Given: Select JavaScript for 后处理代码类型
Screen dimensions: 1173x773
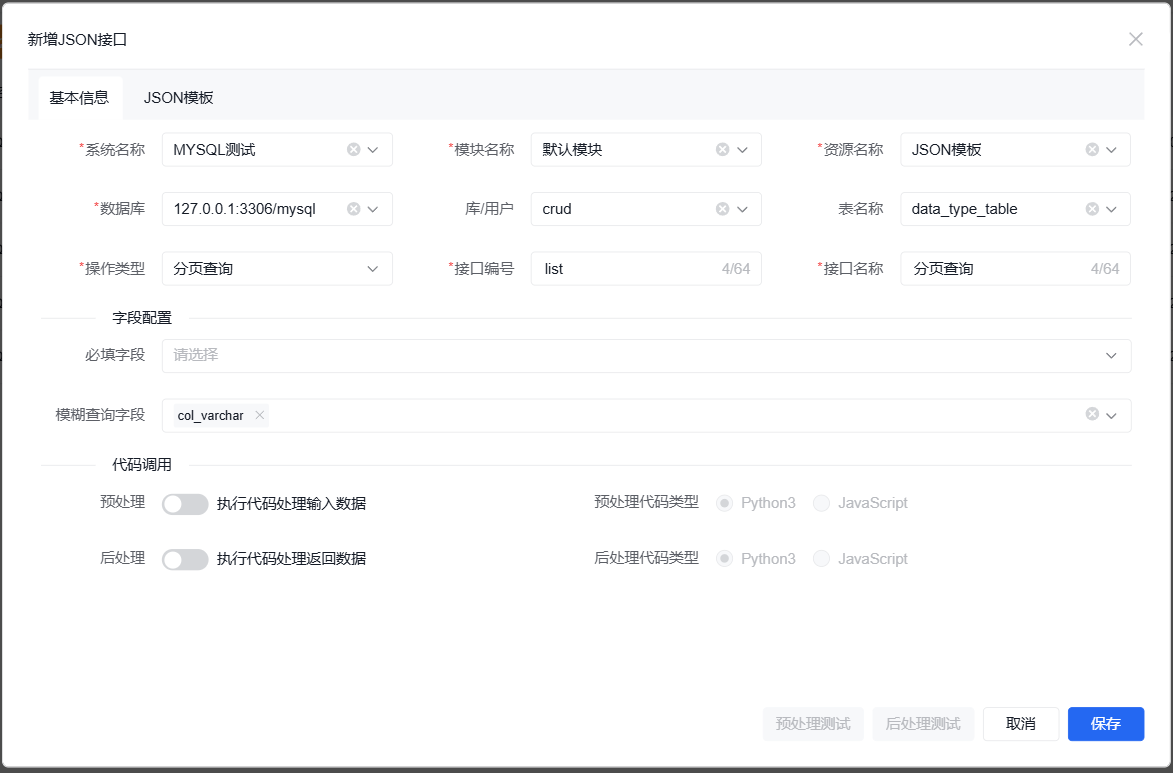Looking at the screenshot, I should [x=860, y=559].
